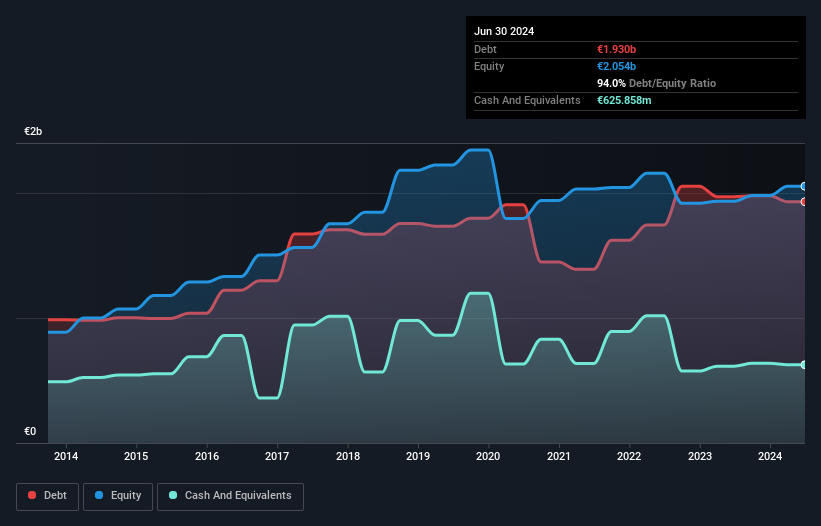Click the 94.0% Debt/Equity Ratio text
This screenshot has width=821, height=526.
[656, 83]
